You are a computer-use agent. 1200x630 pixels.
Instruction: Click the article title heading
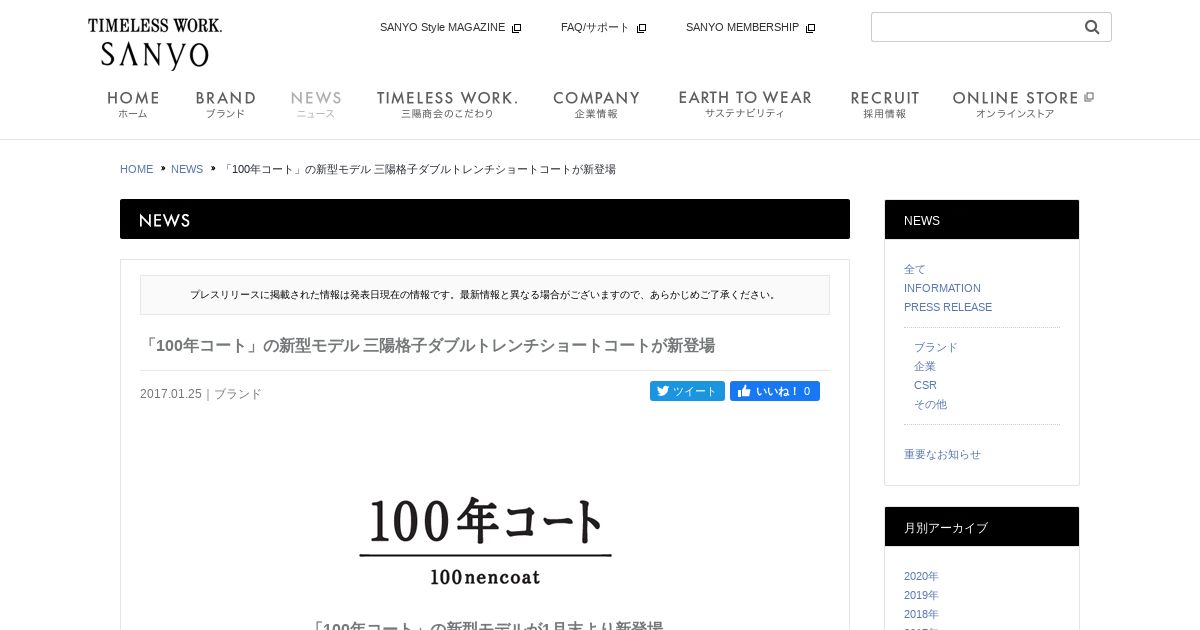(428, 345)
